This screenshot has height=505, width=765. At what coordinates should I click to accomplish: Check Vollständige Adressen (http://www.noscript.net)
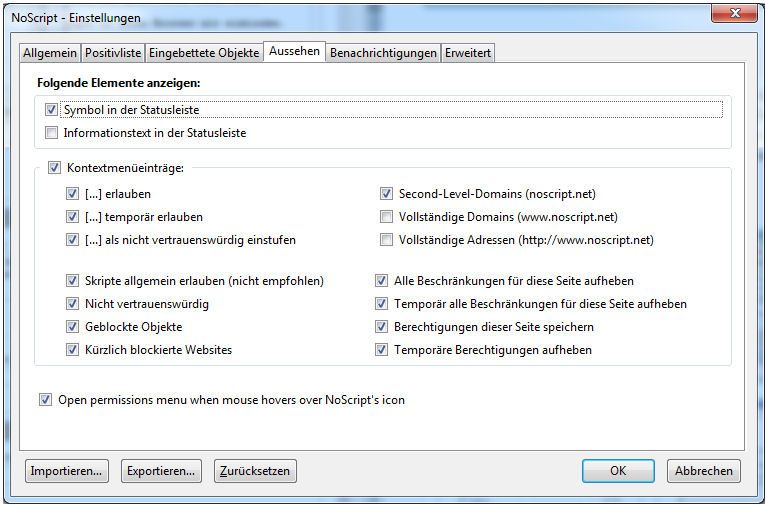click(386, 240)
